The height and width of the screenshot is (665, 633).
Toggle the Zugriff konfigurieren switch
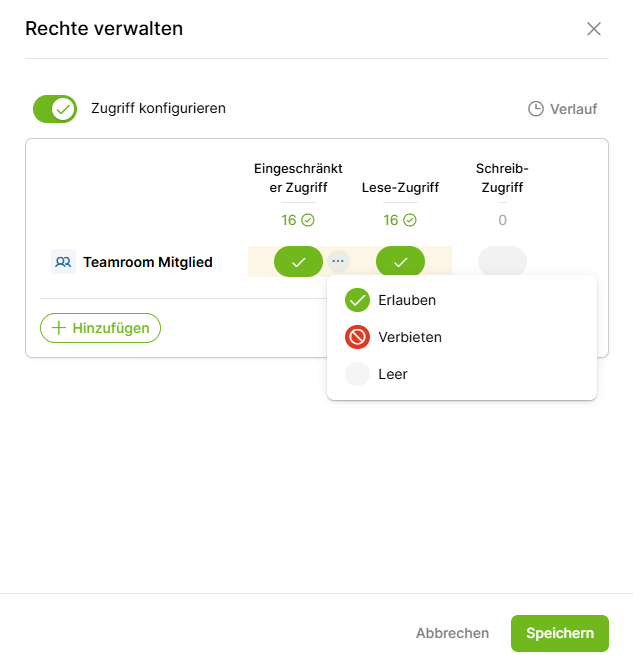[x=55, y=108]
